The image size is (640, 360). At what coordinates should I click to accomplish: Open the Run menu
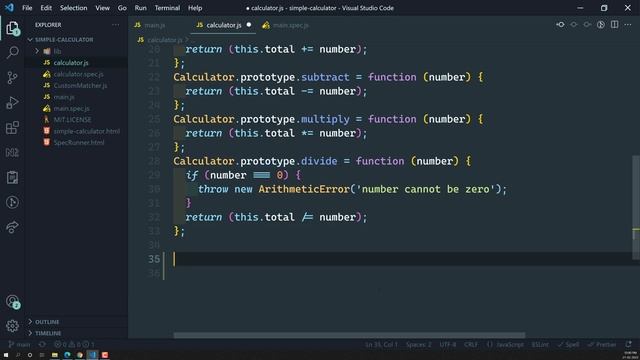[140, 8]
